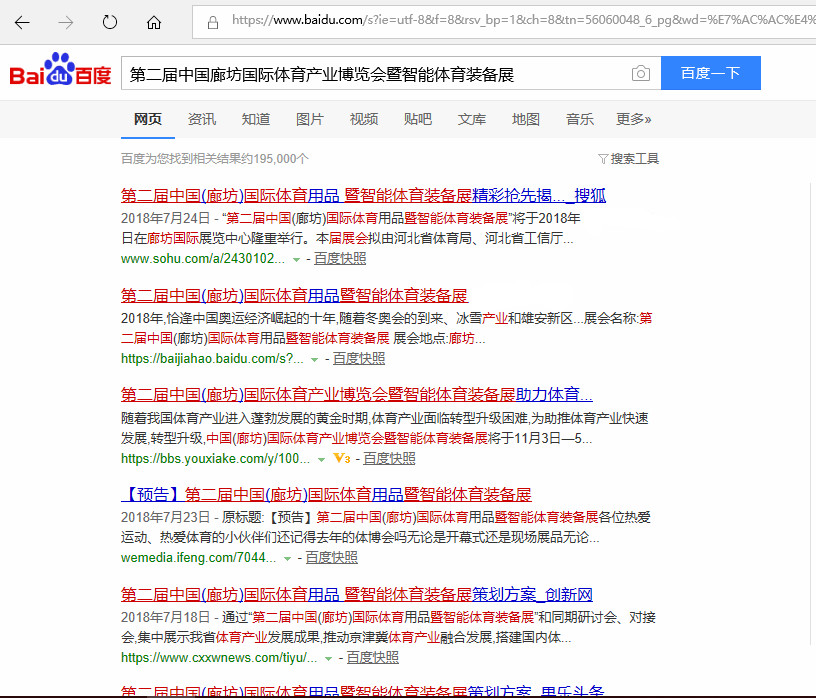This screenshot has width=816, height=698.
Task: Go back with the browser back arrow
Action: tap(22, 22)
